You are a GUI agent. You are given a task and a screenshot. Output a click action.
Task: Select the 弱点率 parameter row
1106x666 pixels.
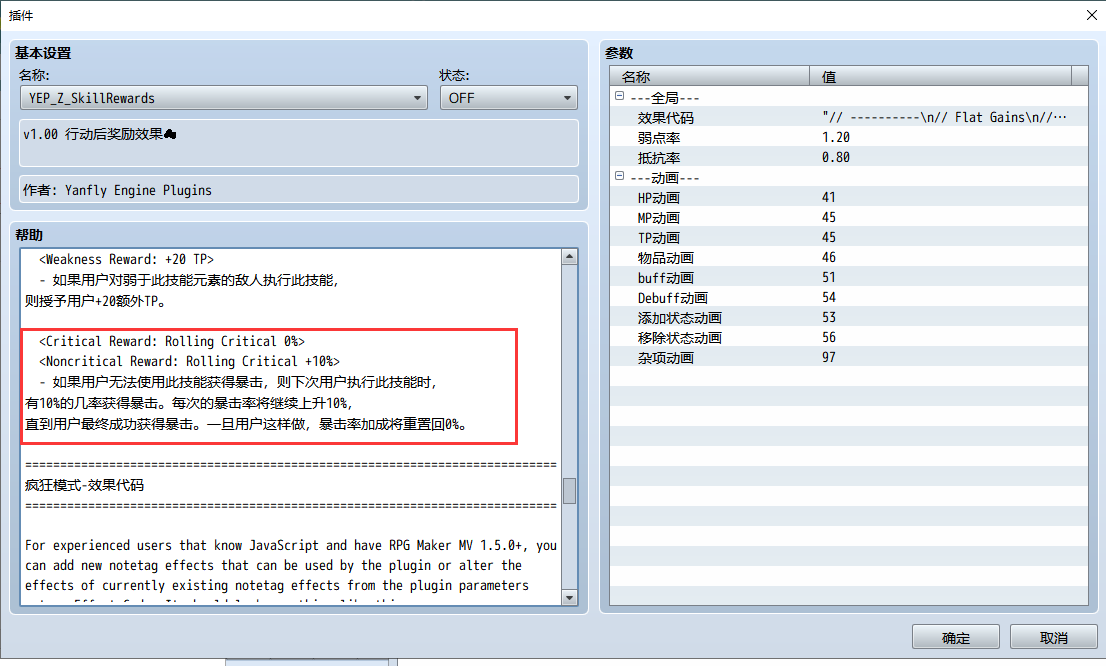pyautogui.click(x=849, y=138)
